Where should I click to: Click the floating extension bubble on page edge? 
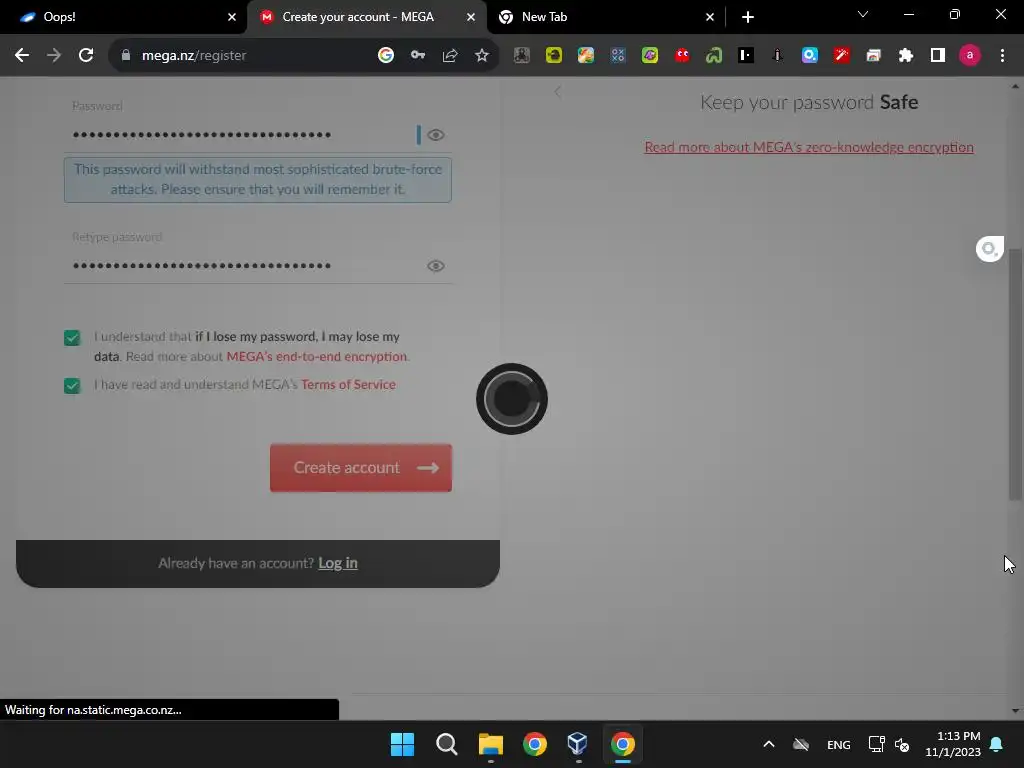click(x=989, y=249)
